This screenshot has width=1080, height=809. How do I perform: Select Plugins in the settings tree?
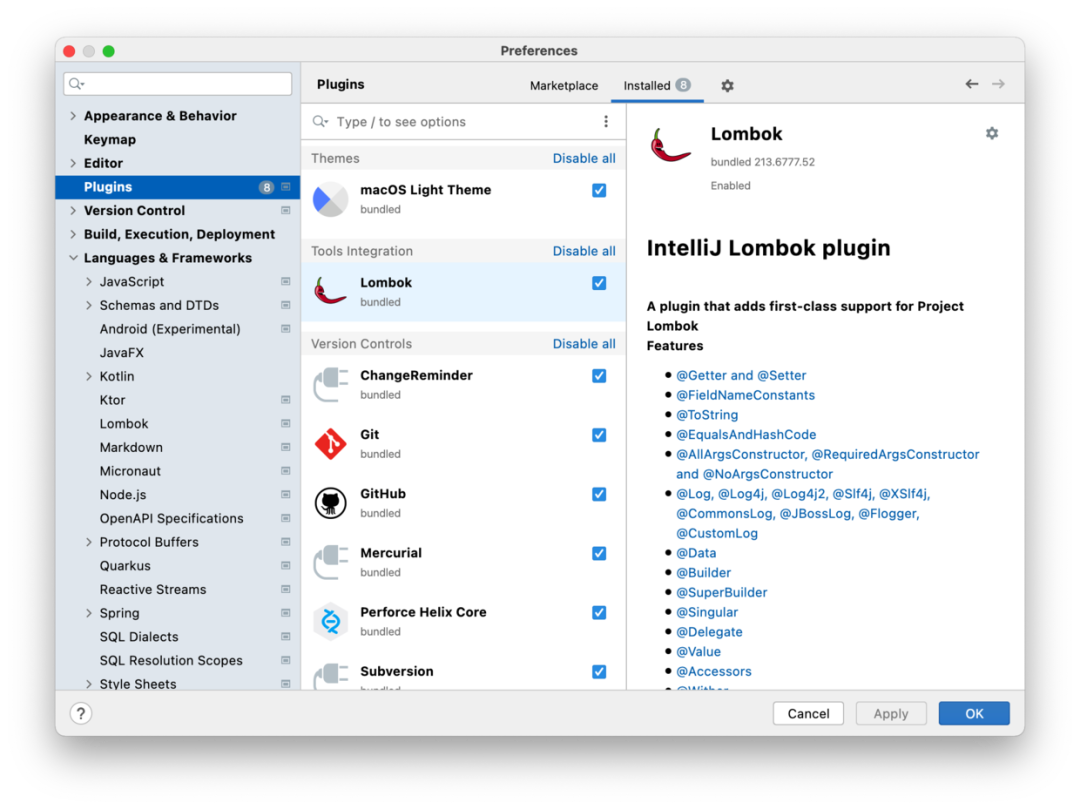coord(178,187)
